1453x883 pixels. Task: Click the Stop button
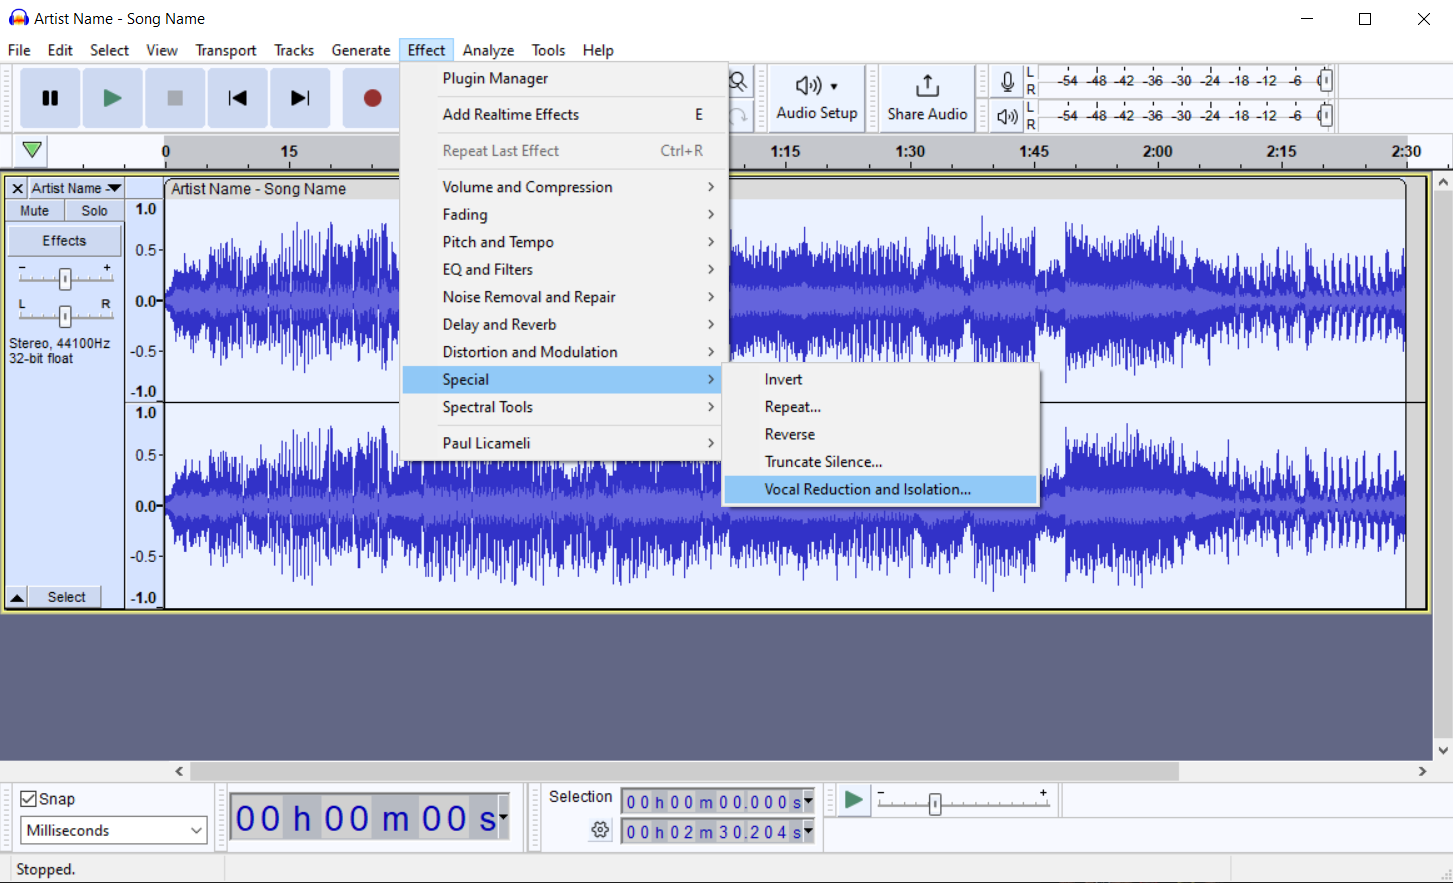click(175, 98)
